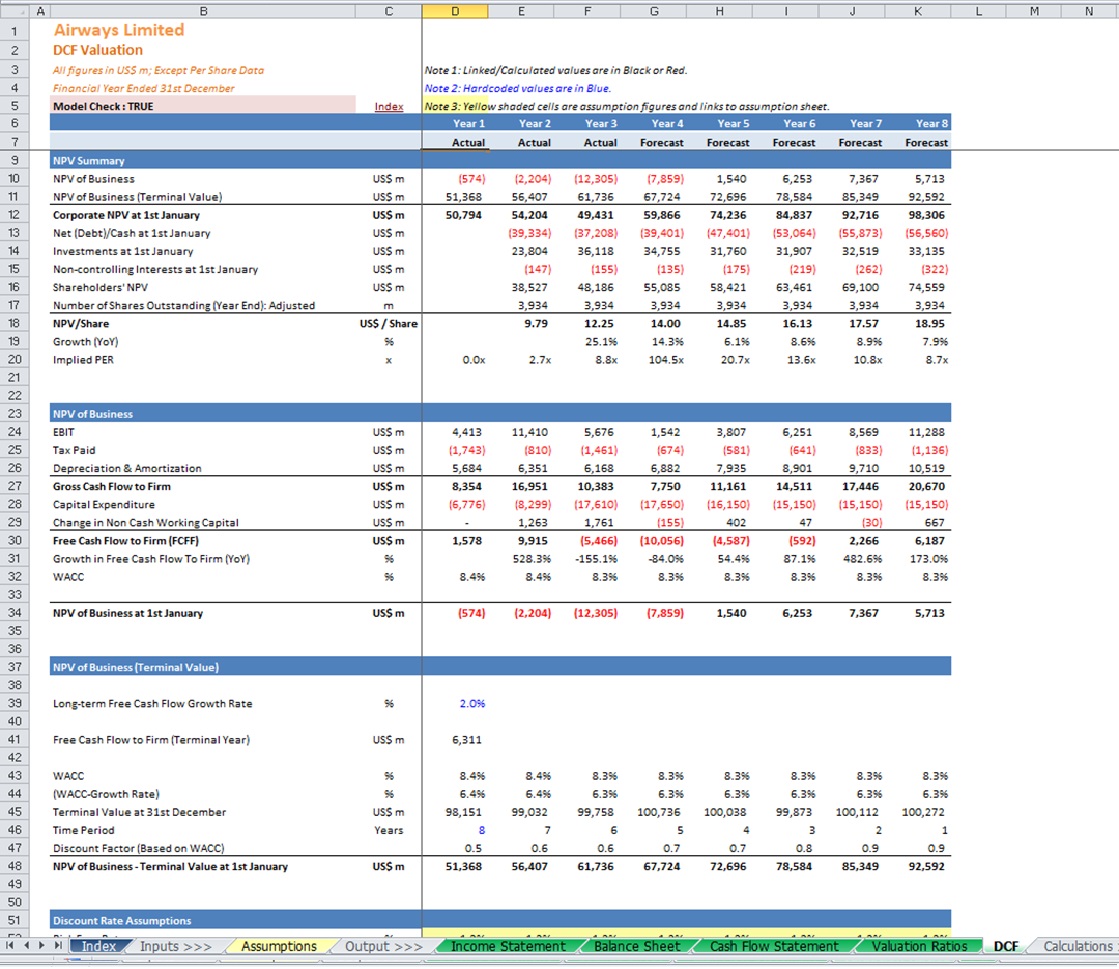
Task: Click the Free Cash Flow terminal year 6,311
Action: coord(455,739)
